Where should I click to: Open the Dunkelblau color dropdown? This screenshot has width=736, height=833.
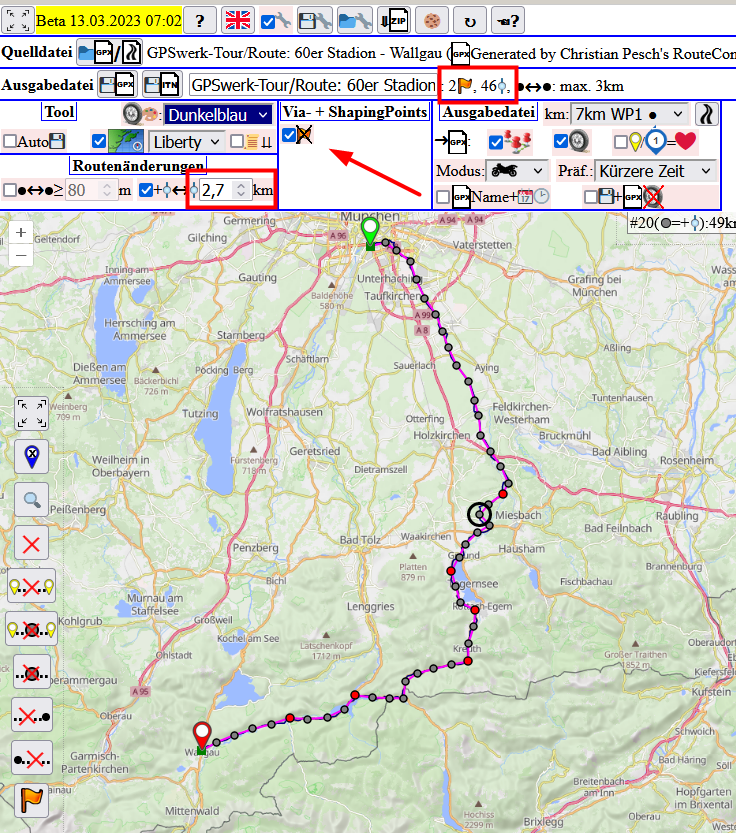tap(217, 115)
